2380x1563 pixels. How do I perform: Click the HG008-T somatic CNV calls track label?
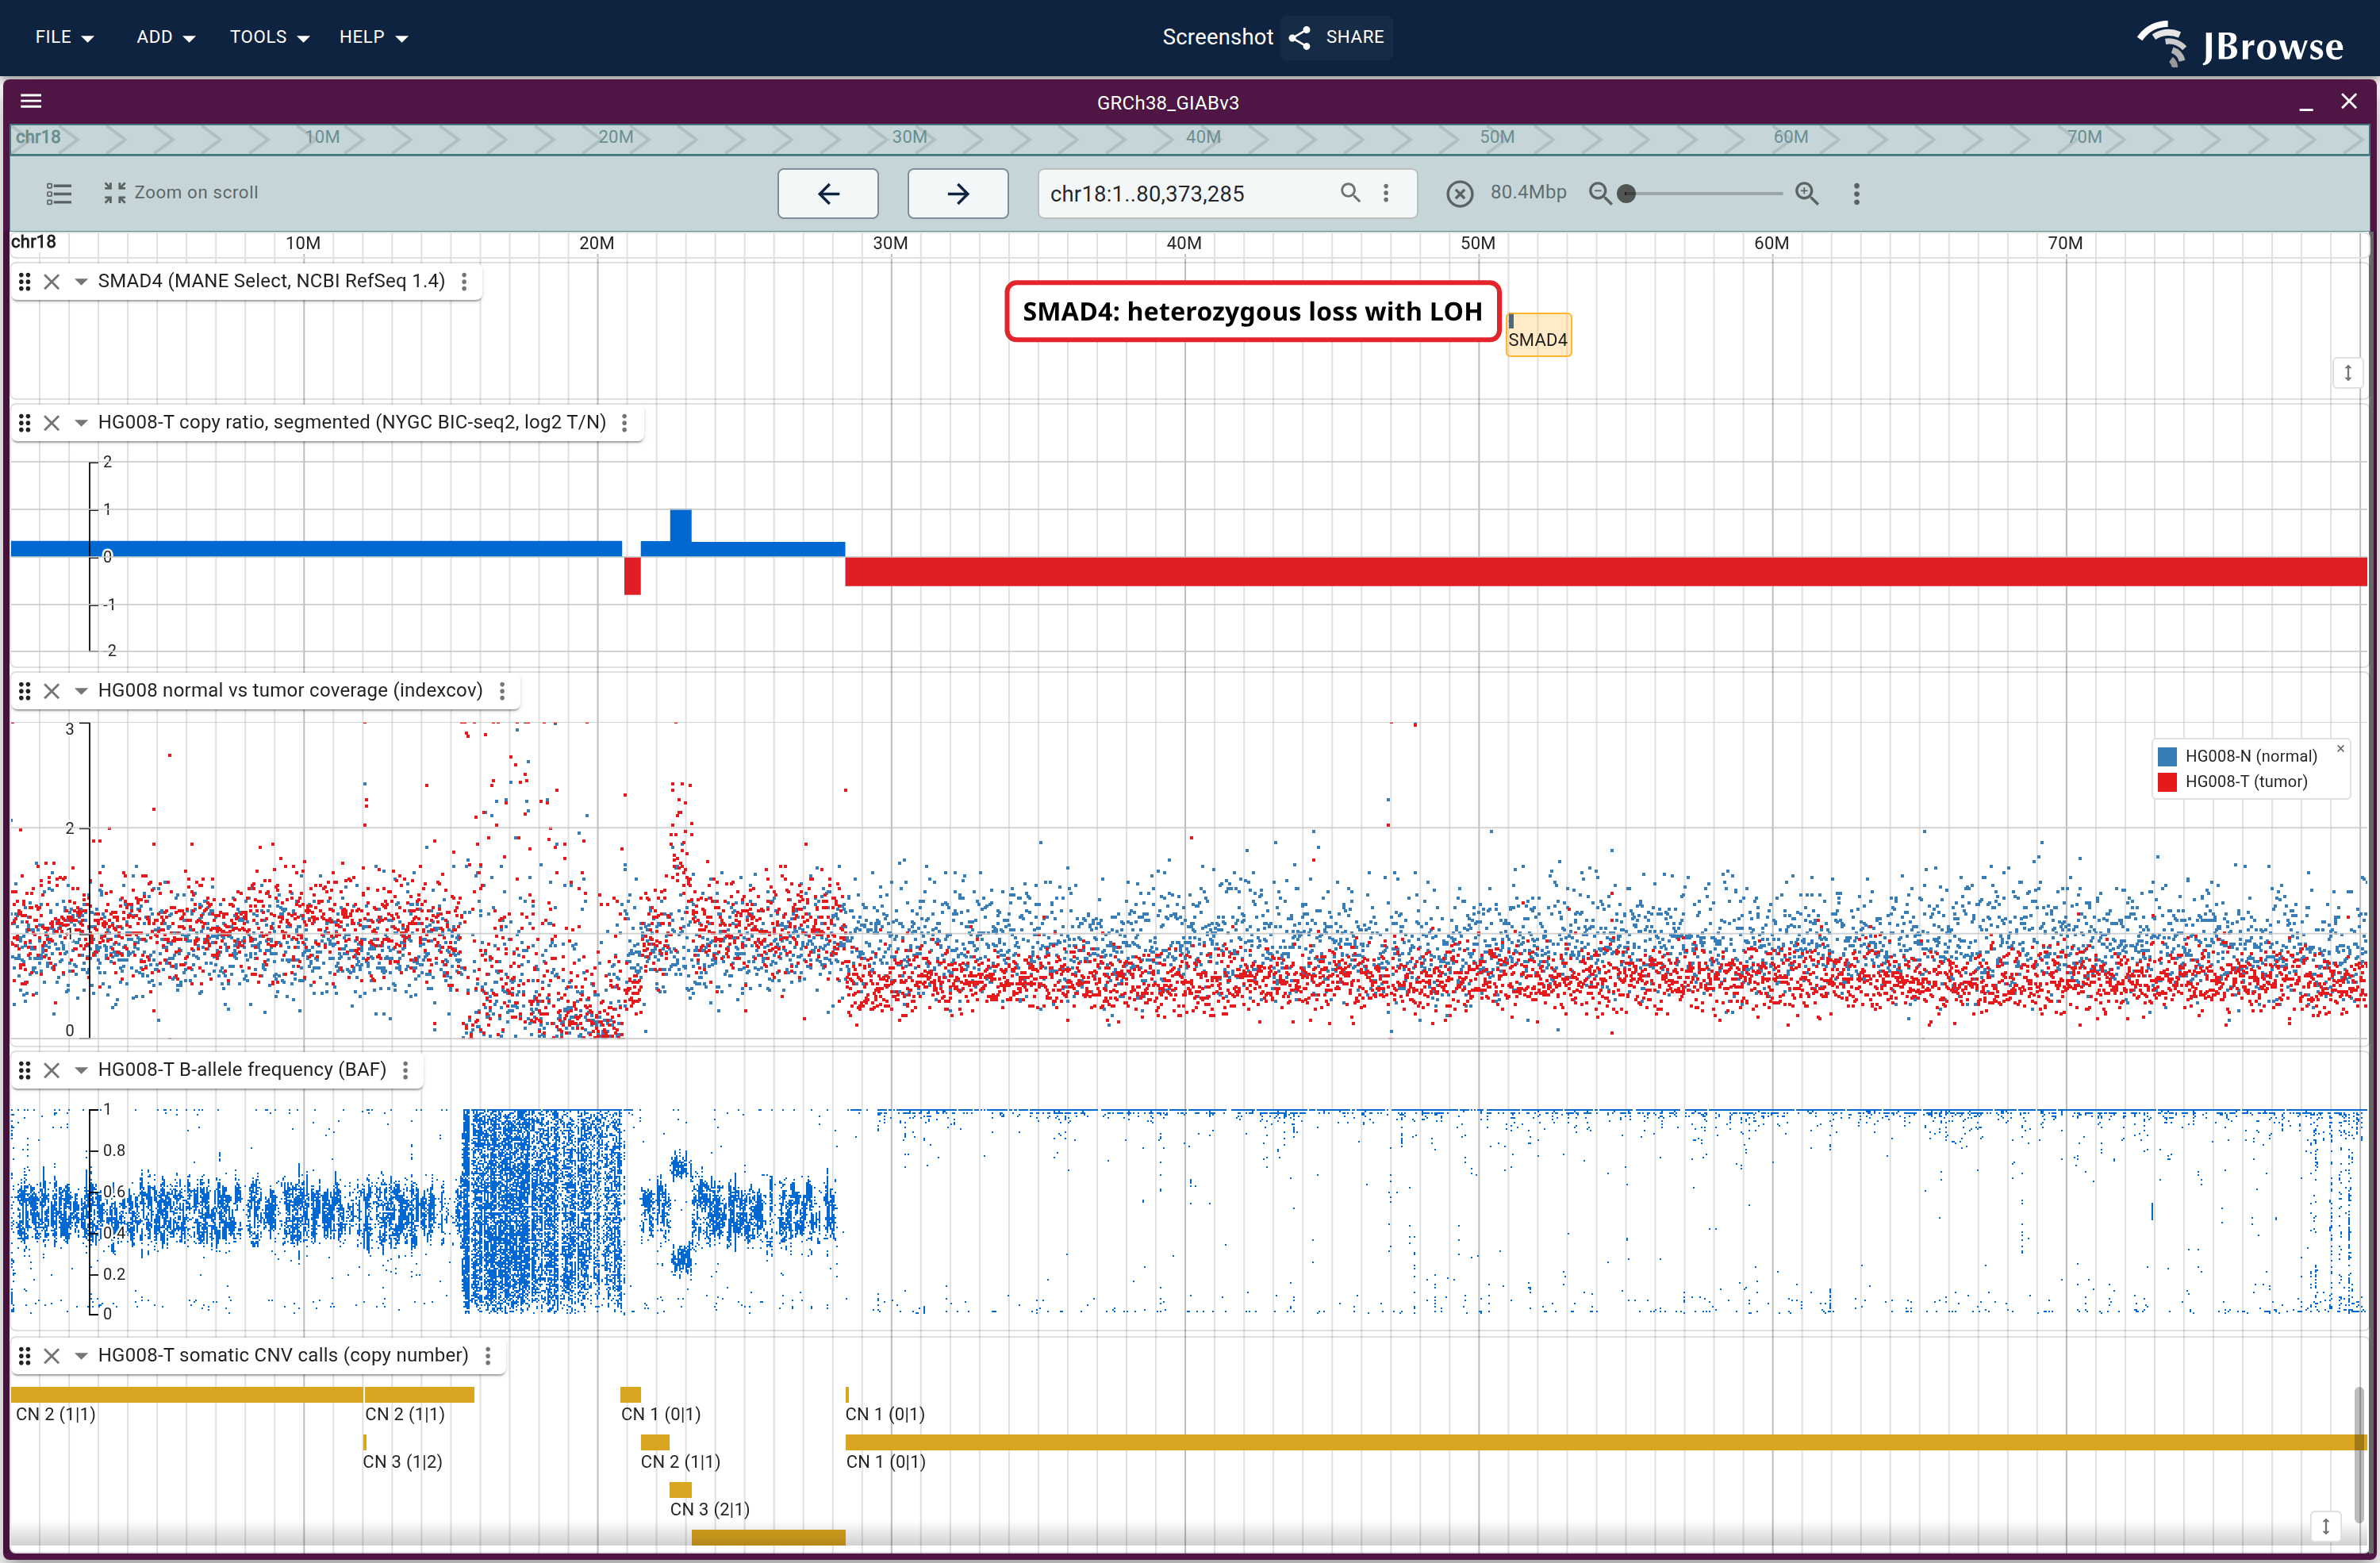click(283, 1355)
